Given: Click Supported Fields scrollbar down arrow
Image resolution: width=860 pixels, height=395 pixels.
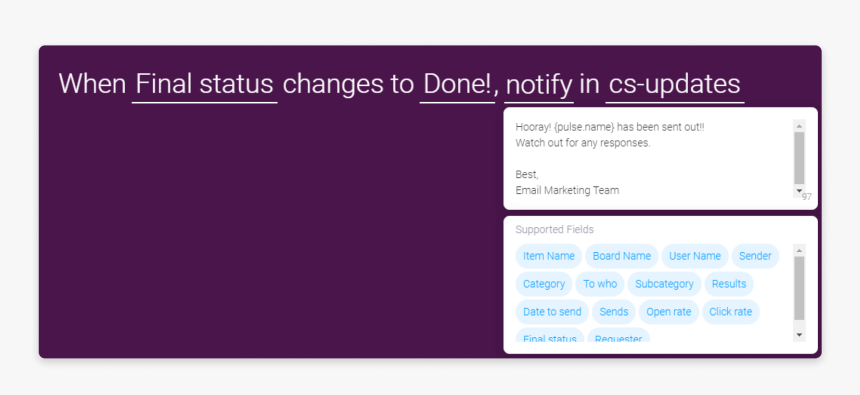Looking at the screenshot, I should click(x=799, y=335).
